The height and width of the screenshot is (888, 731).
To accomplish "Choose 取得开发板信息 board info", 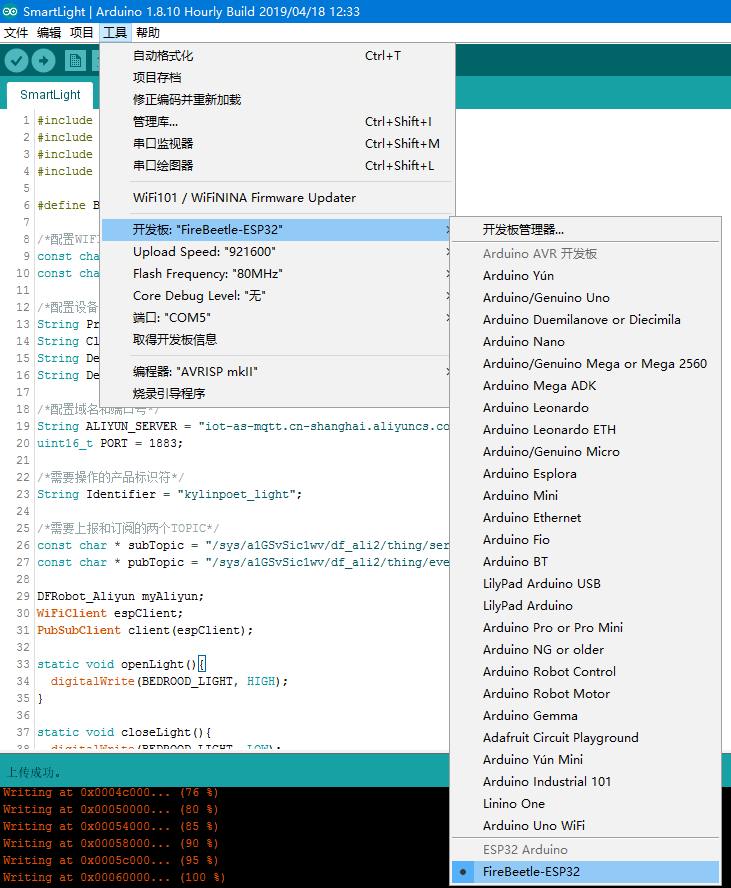I will [x=276, y=340].
